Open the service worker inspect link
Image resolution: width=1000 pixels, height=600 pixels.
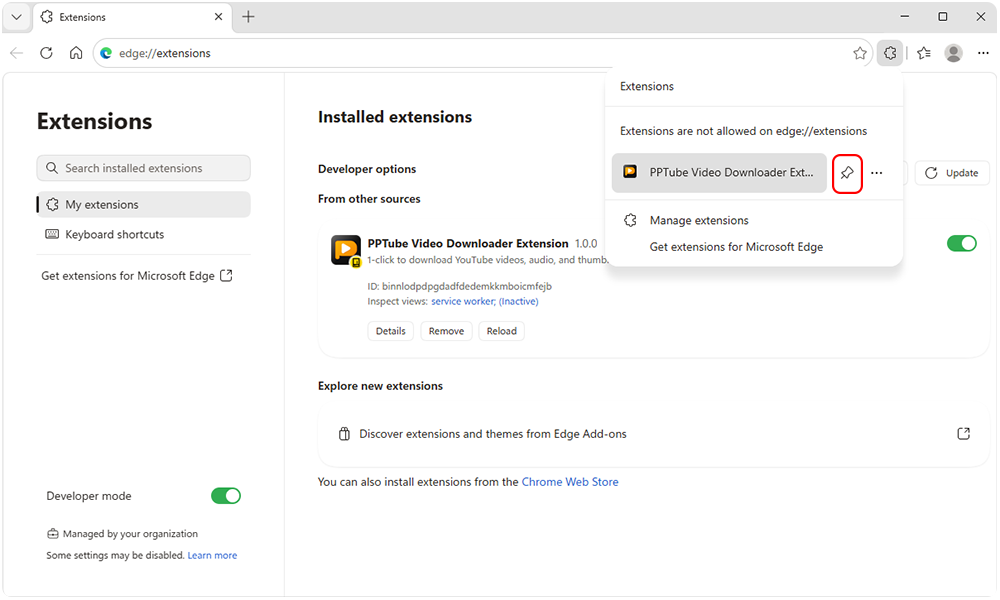click(485, 302)
